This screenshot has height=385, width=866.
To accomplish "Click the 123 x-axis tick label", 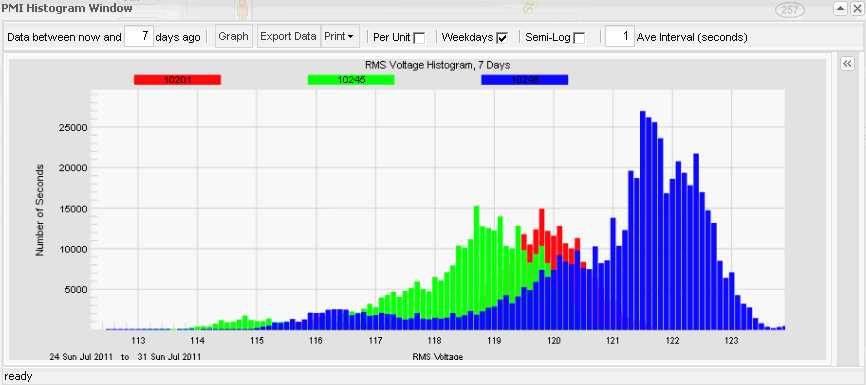I will [731, 341].
